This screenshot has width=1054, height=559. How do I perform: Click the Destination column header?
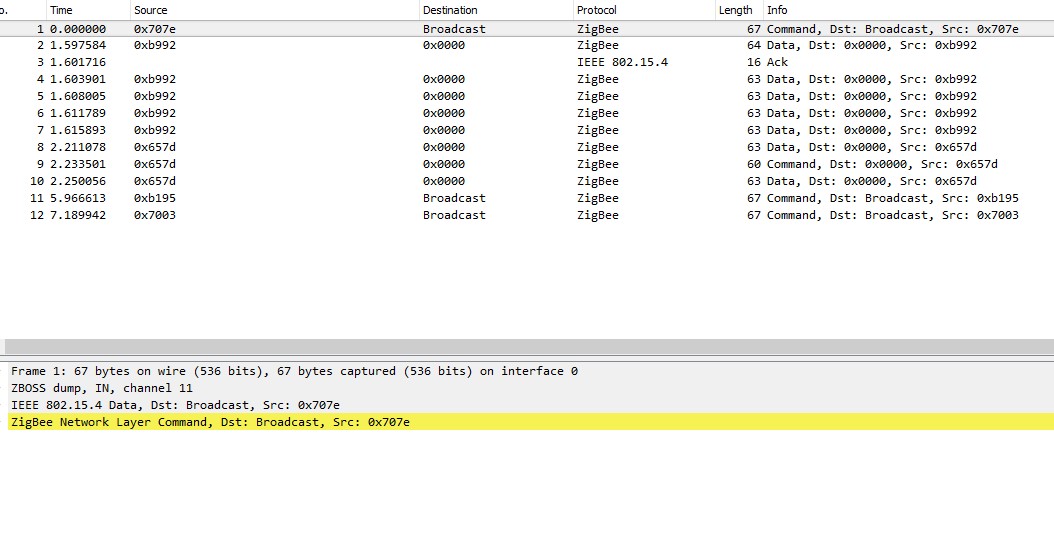click(496, 10)
